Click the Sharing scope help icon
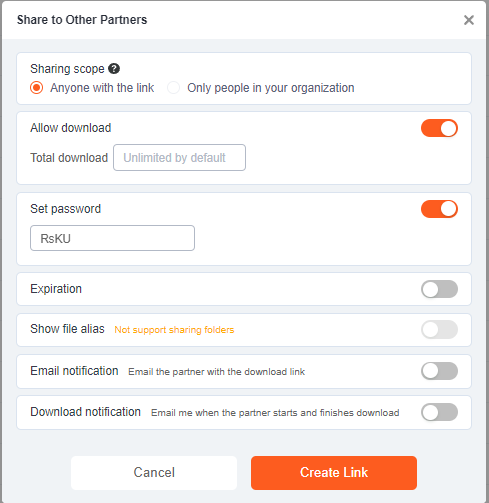This screenshot has width=489, height=503. [114, 69]
